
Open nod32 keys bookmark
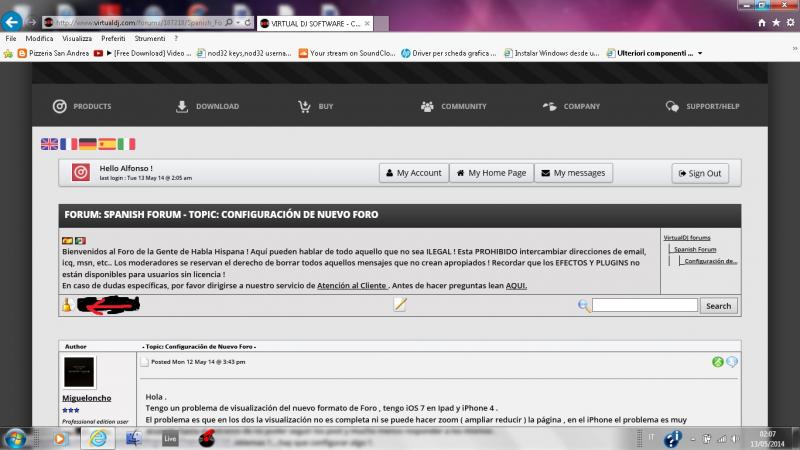pyautogui.click(x=244, y=53)
